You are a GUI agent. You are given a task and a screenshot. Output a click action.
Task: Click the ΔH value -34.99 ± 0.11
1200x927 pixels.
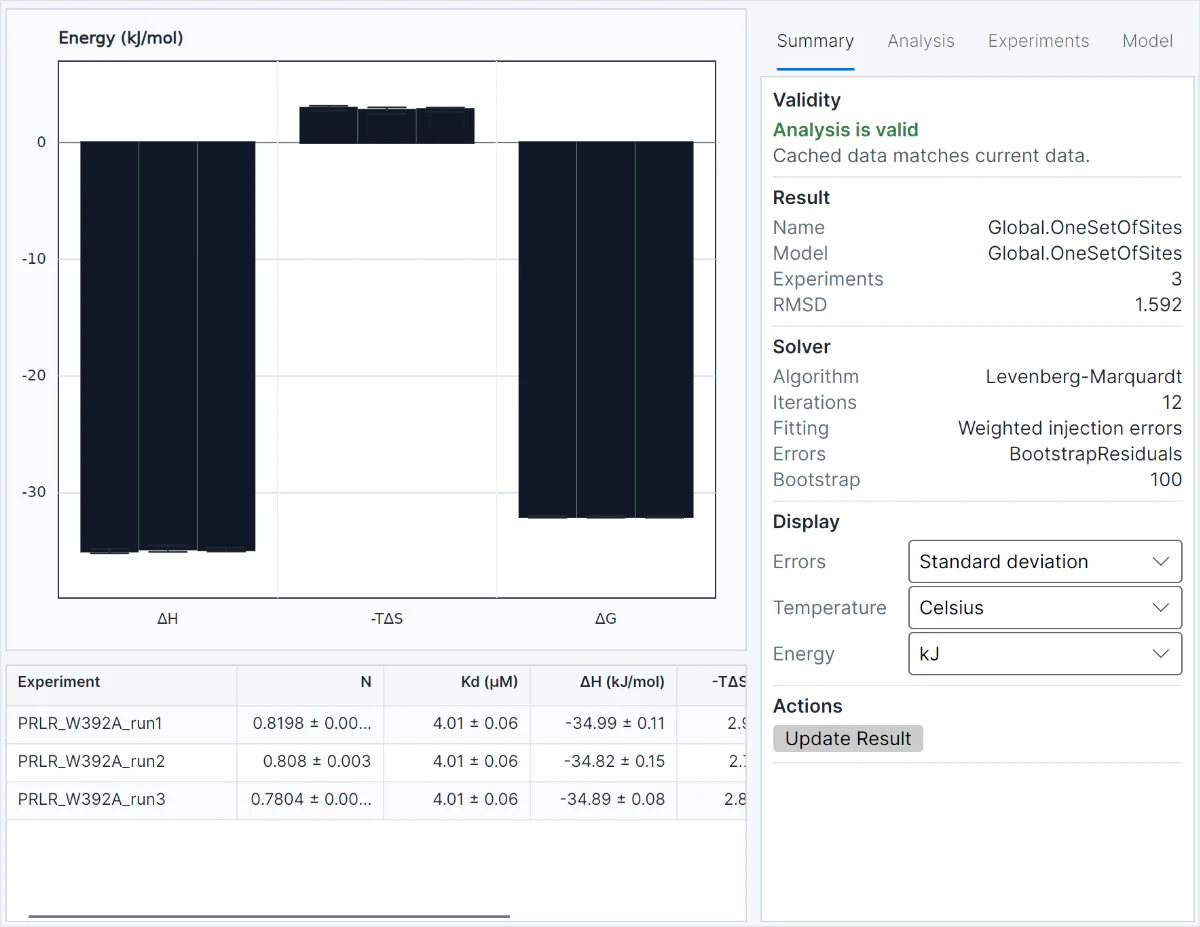pyautogui.click(x=613, y=723)
